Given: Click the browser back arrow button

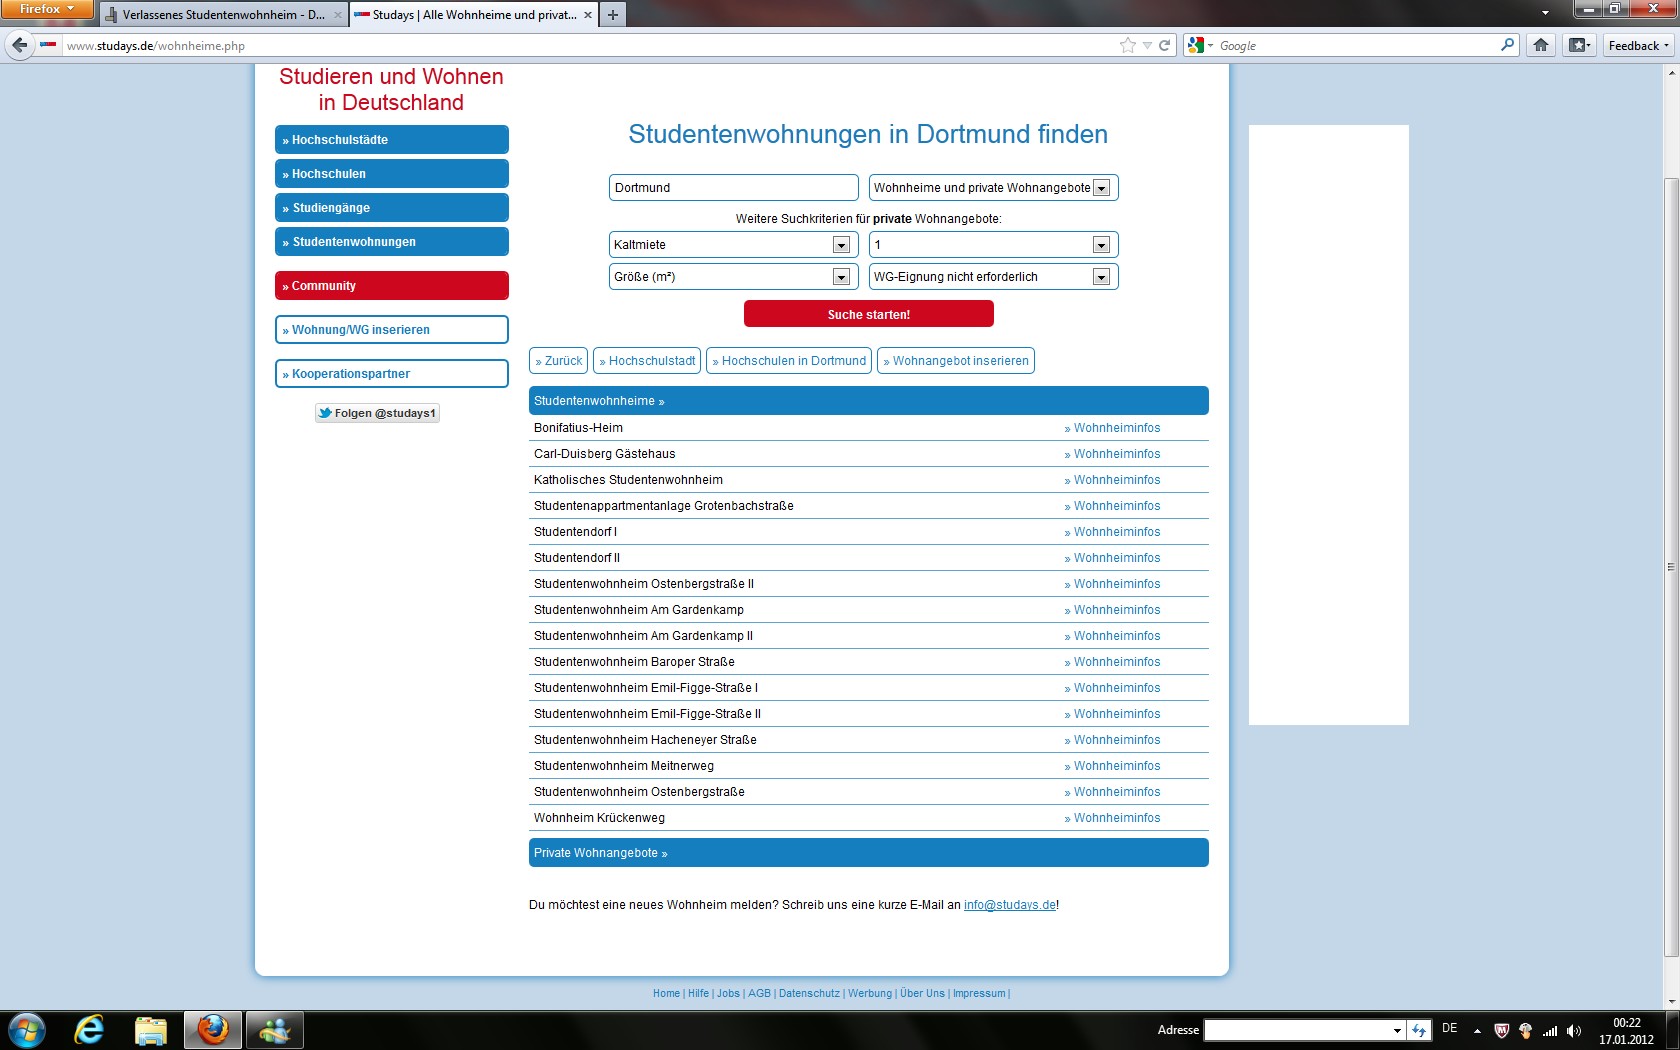Looking at the screenshot, I should (x=19, y=45).
